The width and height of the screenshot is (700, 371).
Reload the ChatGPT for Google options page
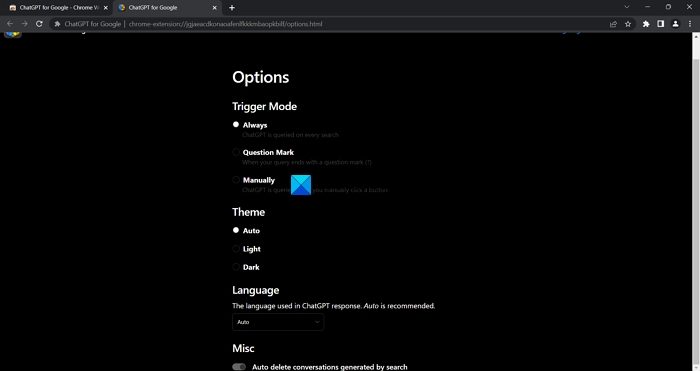pos(39,24)
